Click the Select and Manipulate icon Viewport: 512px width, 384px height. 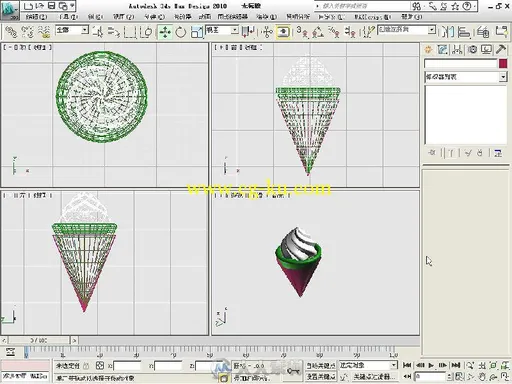coord(267,32)
